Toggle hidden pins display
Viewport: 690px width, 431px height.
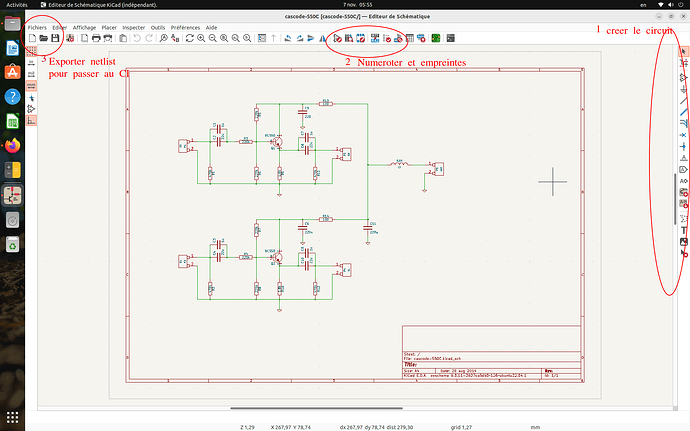(31, 109)
